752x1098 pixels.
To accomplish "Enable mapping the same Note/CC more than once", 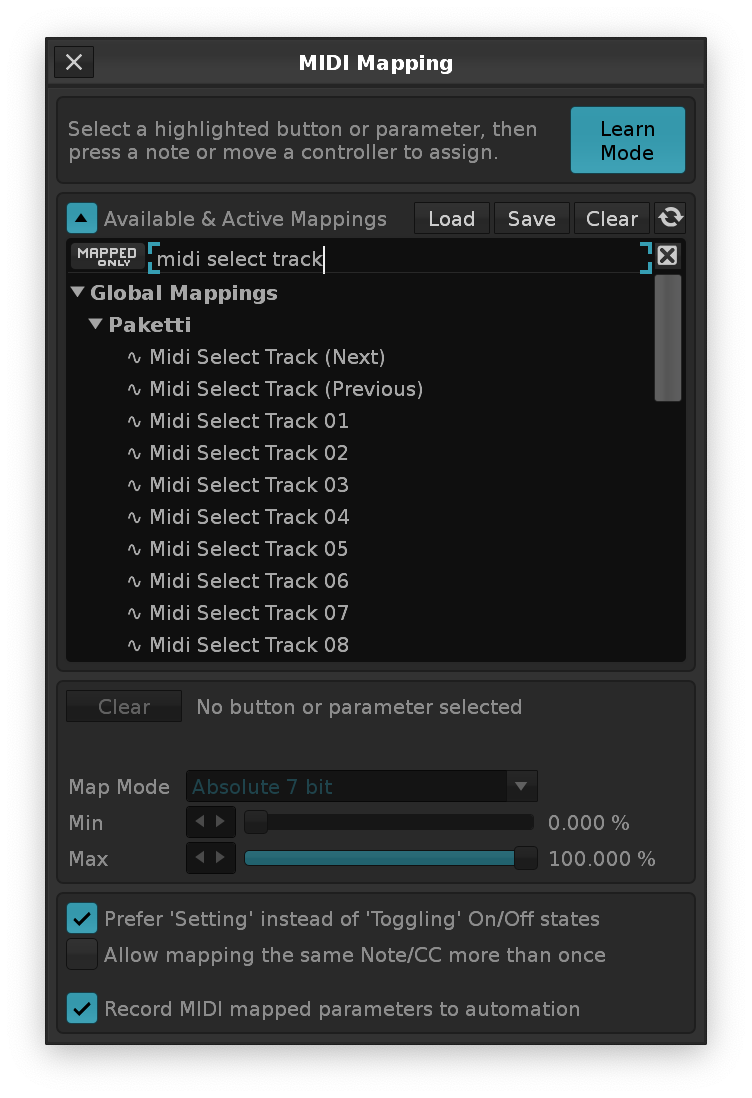I will tap(82, 955).
